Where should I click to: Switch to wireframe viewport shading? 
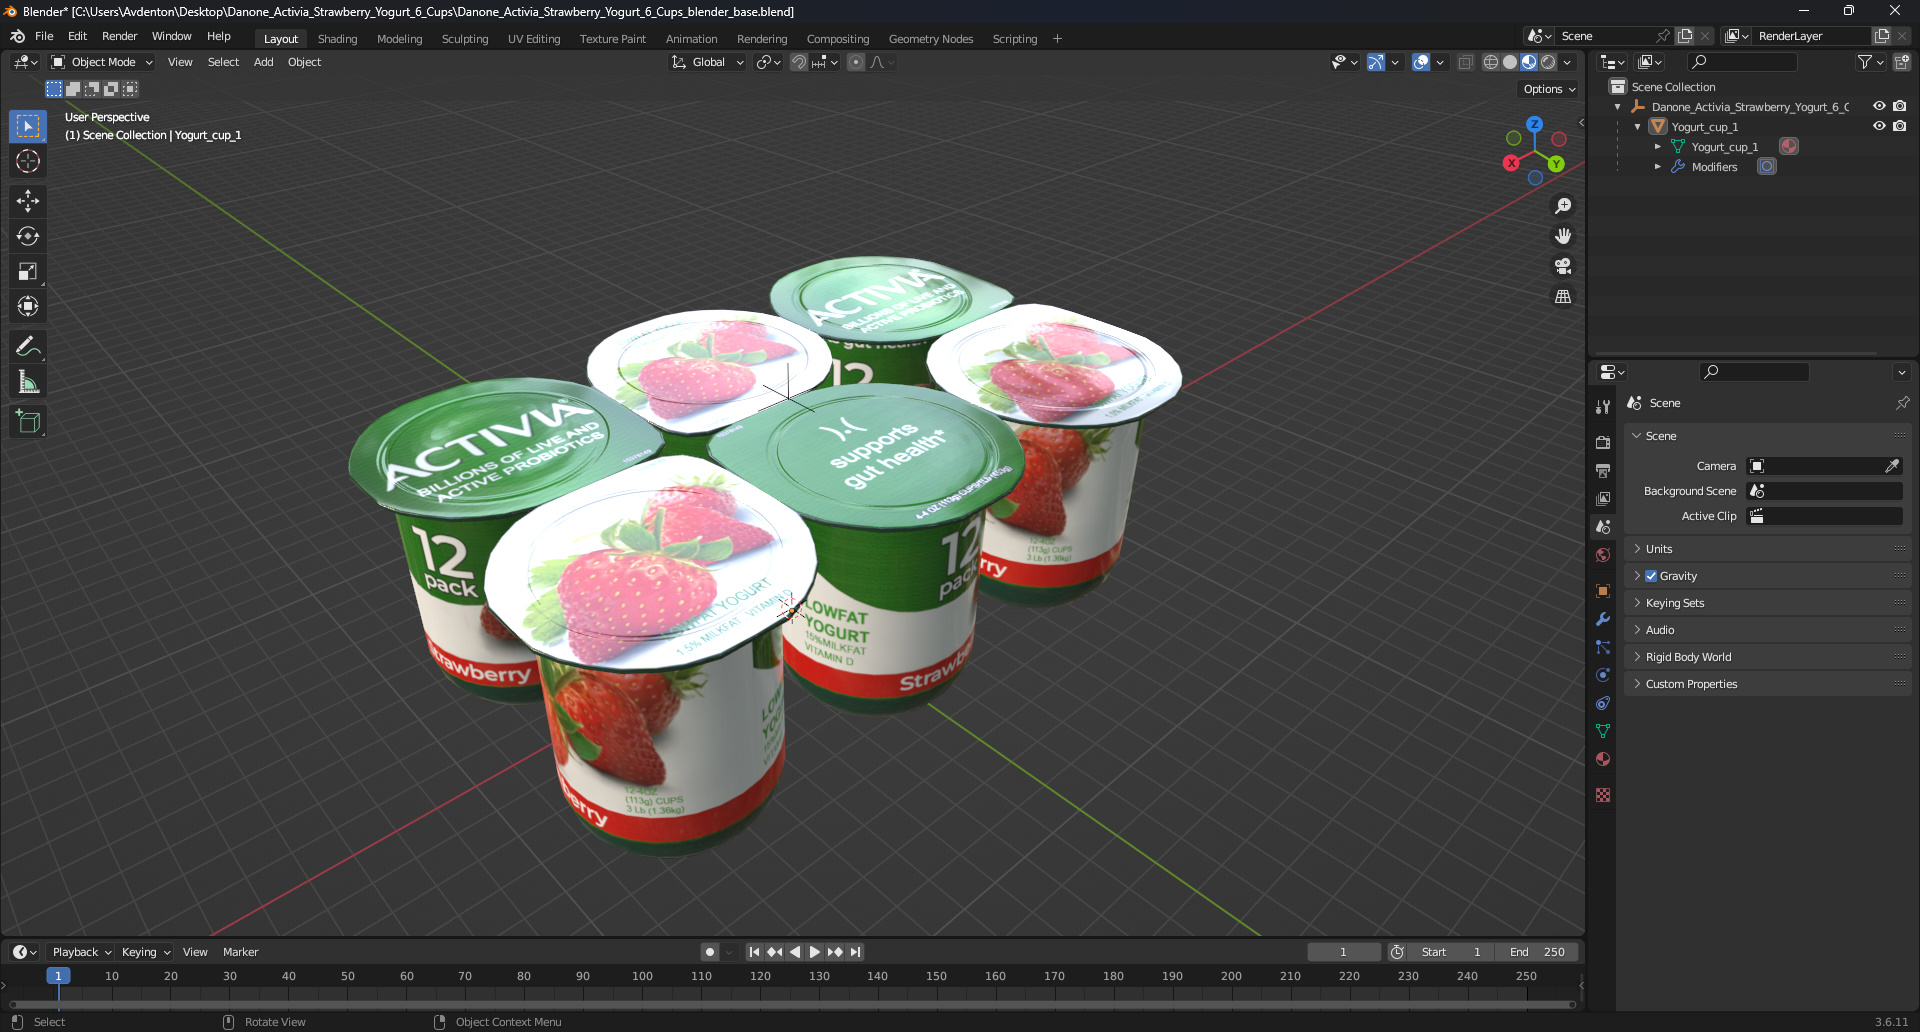(x=1490, y=62)
